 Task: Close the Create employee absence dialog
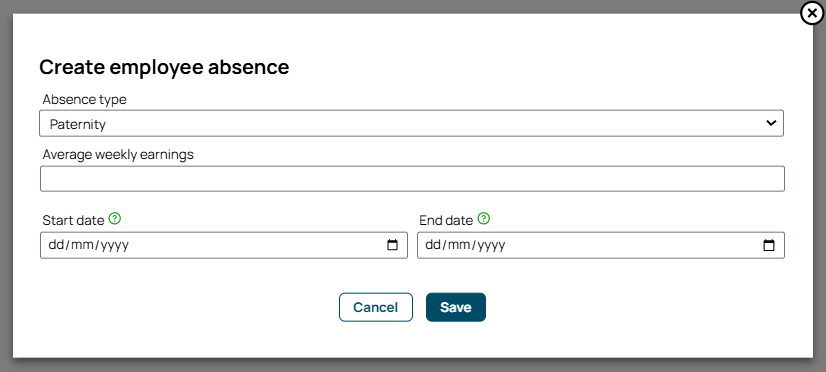pyautogui.click(x=812, y=14)
